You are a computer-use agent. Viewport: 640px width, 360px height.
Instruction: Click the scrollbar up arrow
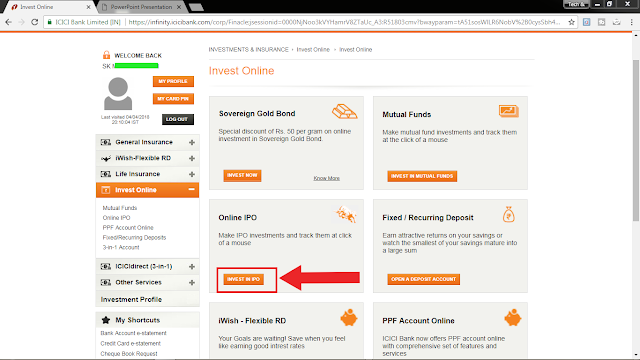pyautogui.click(x=636, y=36)
